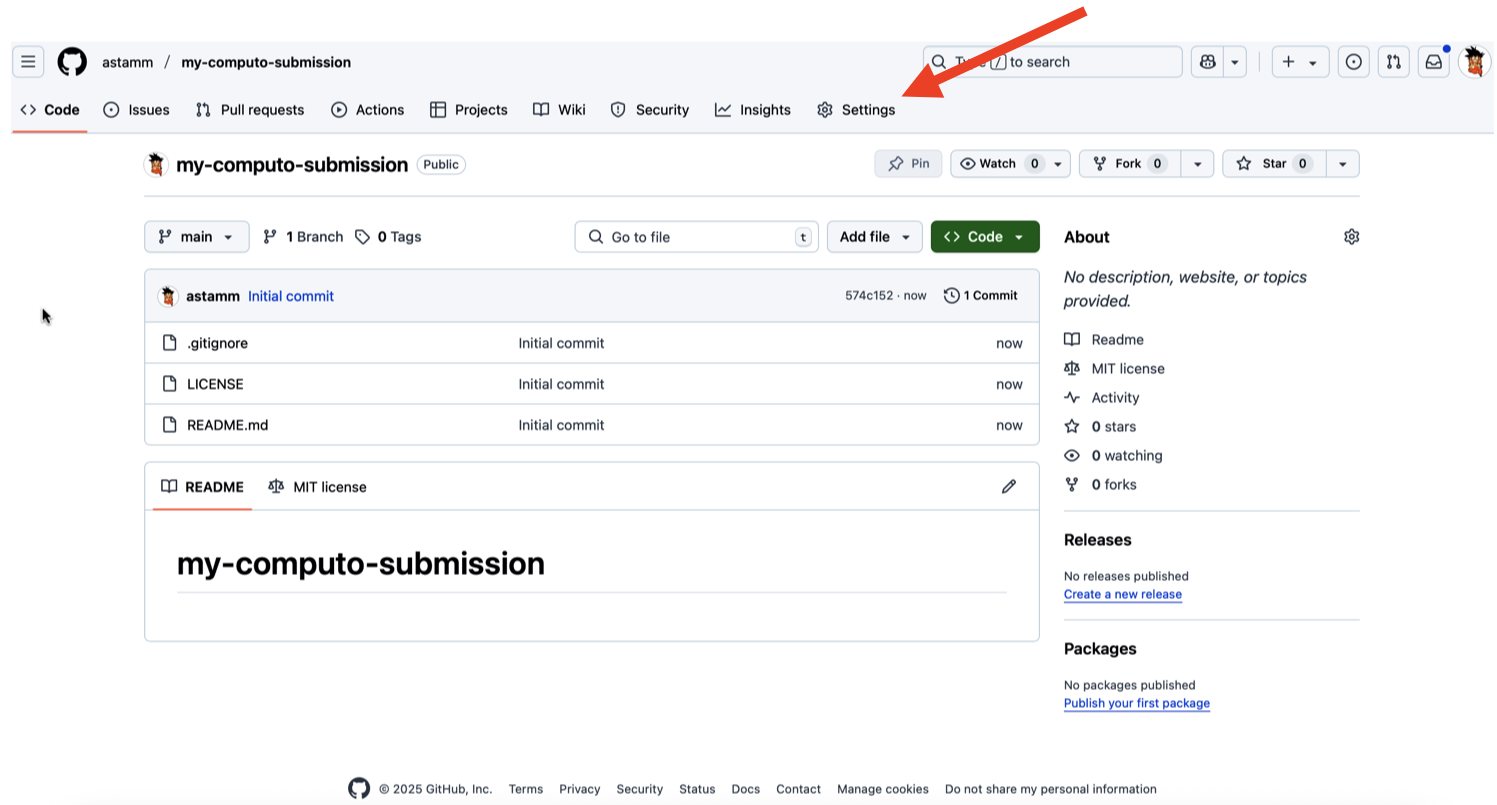Open the Watch notifications dropdown
Screen dimensions: 1497x805
[x=1010, y=164]
